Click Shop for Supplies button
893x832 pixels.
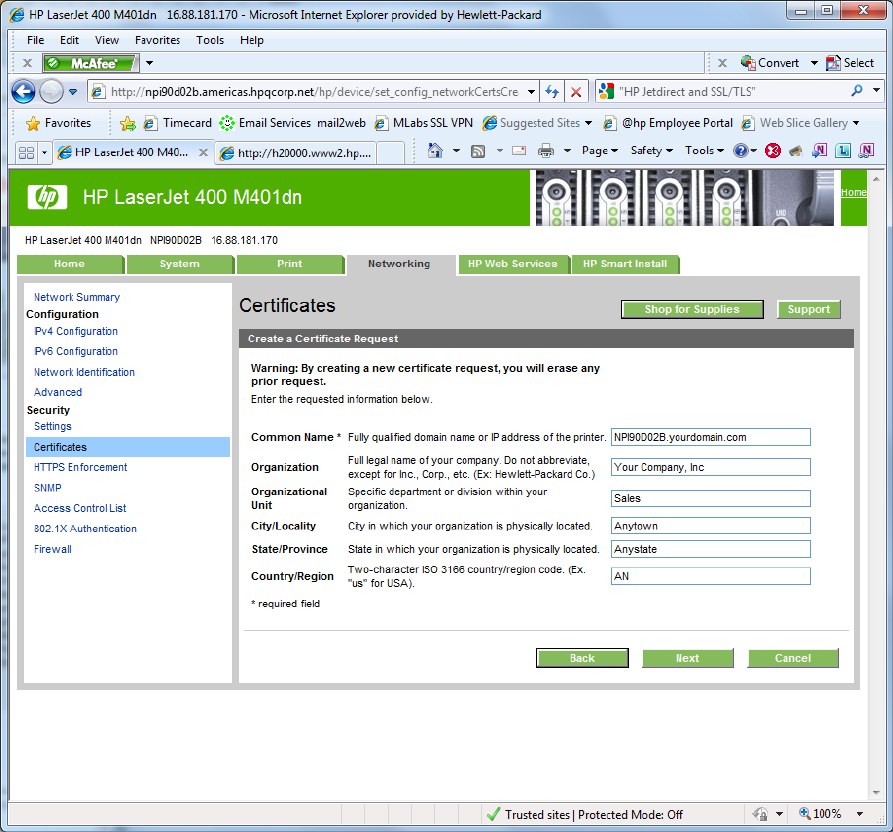click(692, 309)
